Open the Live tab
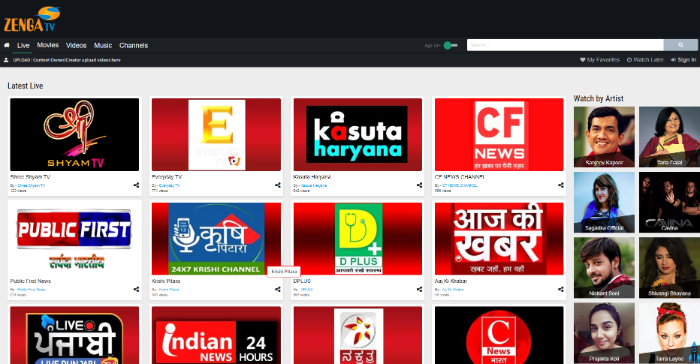 coord(23,45)
